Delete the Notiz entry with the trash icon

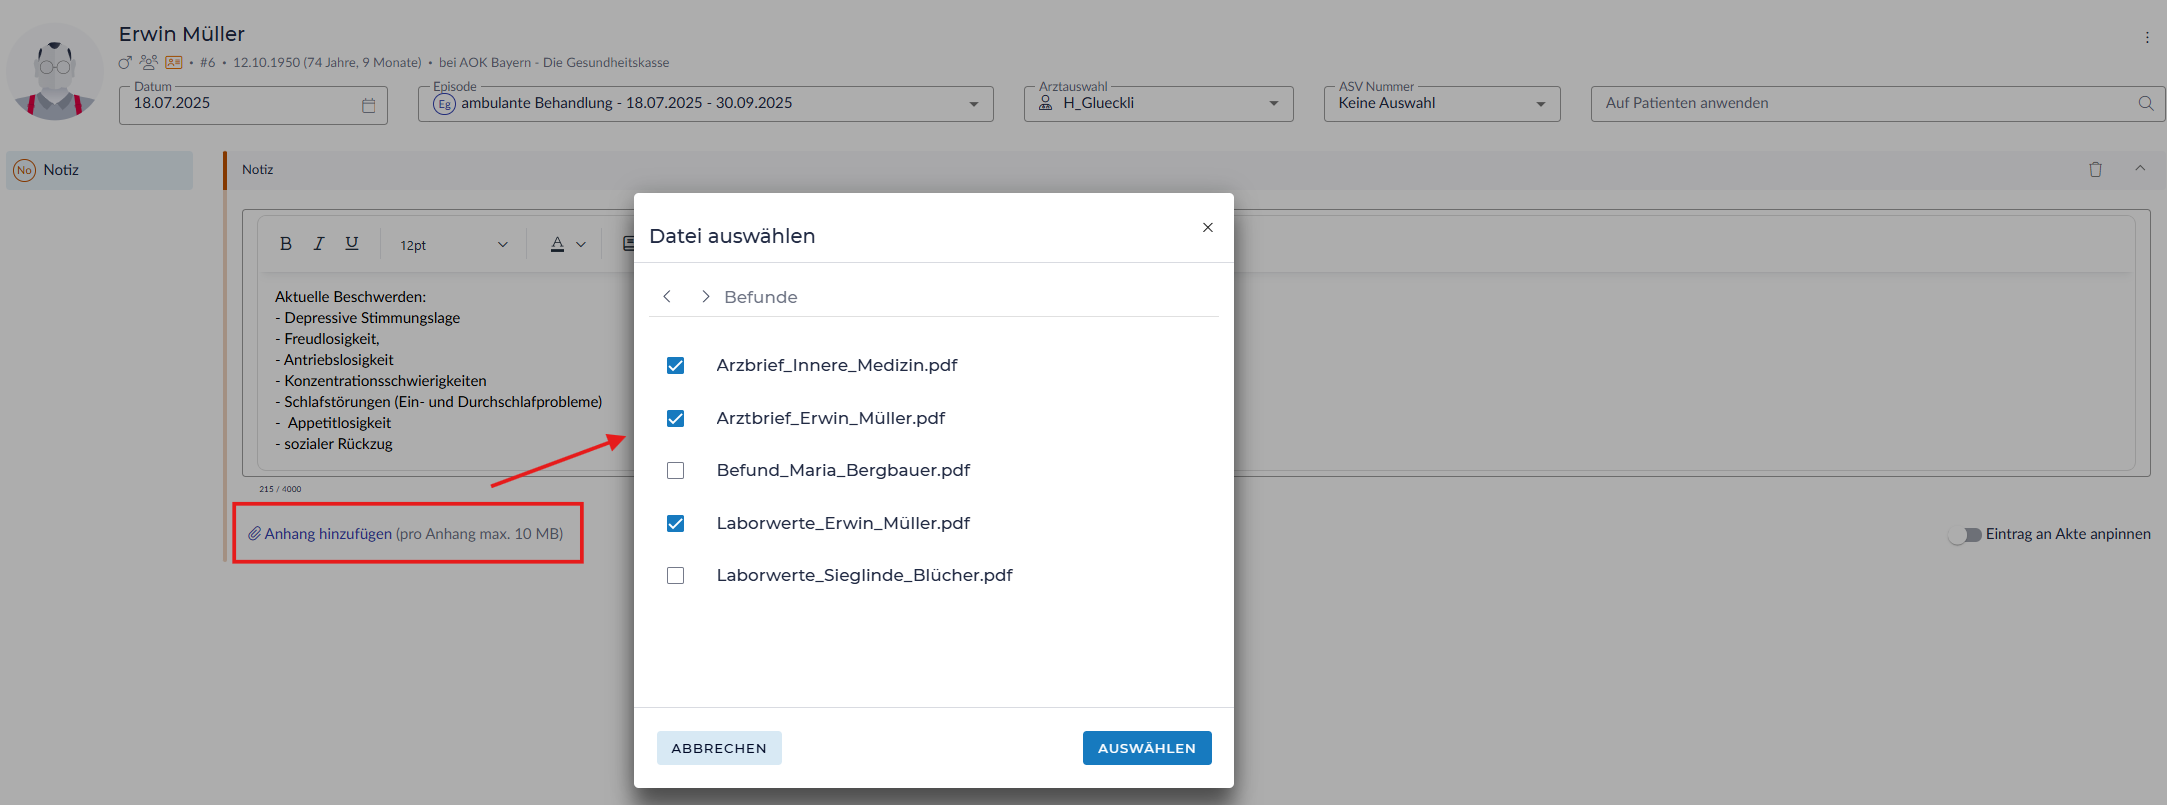(x=2095, y=170)
